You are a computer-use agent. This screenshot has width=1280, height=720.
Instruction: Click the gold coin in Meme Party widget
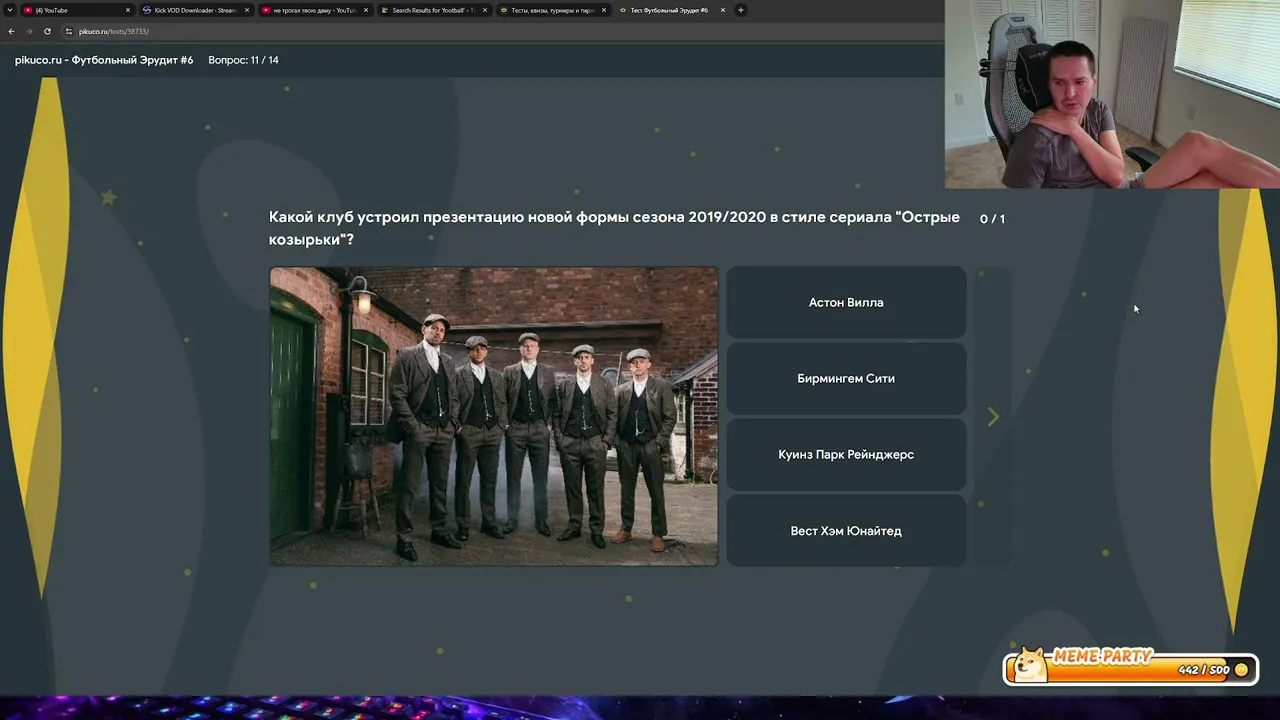pyautogui.click(x=1242, y=670)
